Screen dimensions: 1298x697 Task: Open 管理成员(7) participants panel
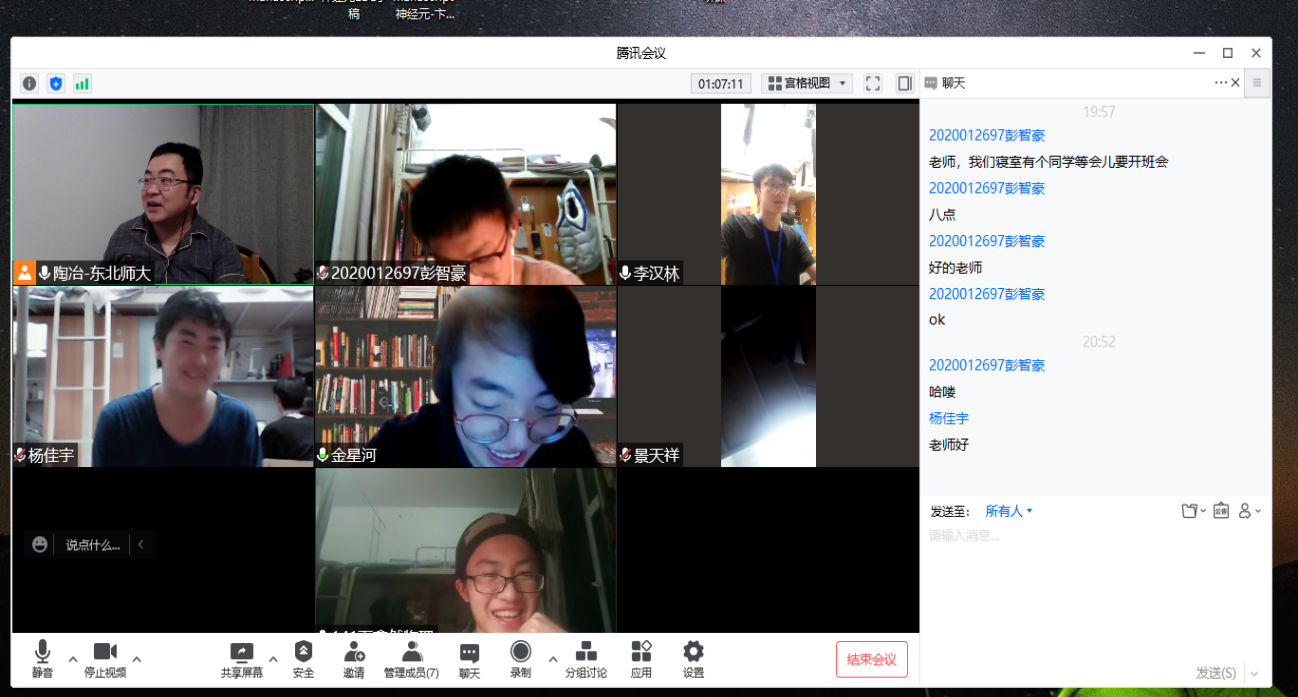(411, 660)
